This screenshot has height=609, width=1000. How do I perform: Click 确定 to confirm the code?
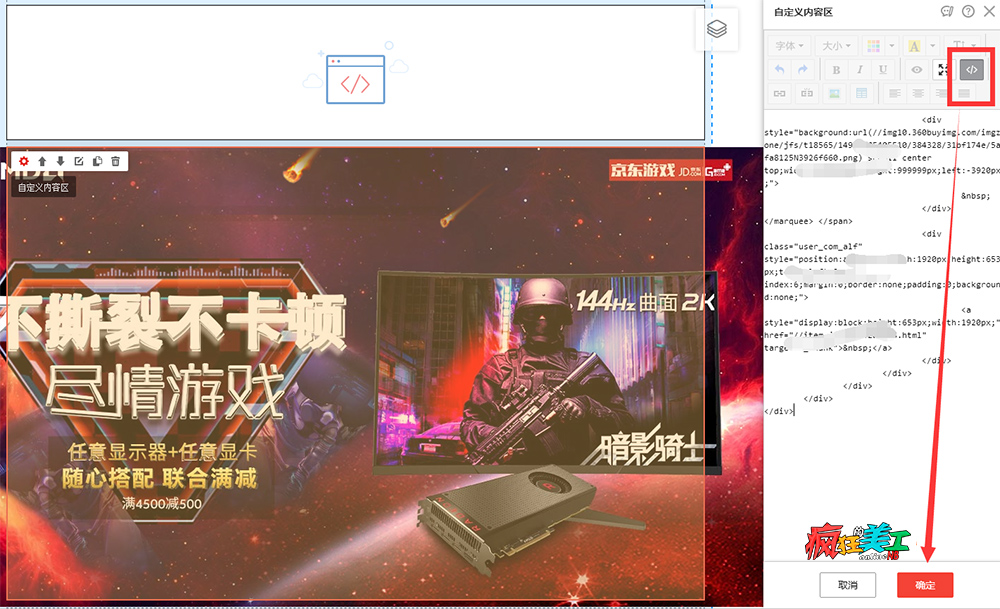925,585
